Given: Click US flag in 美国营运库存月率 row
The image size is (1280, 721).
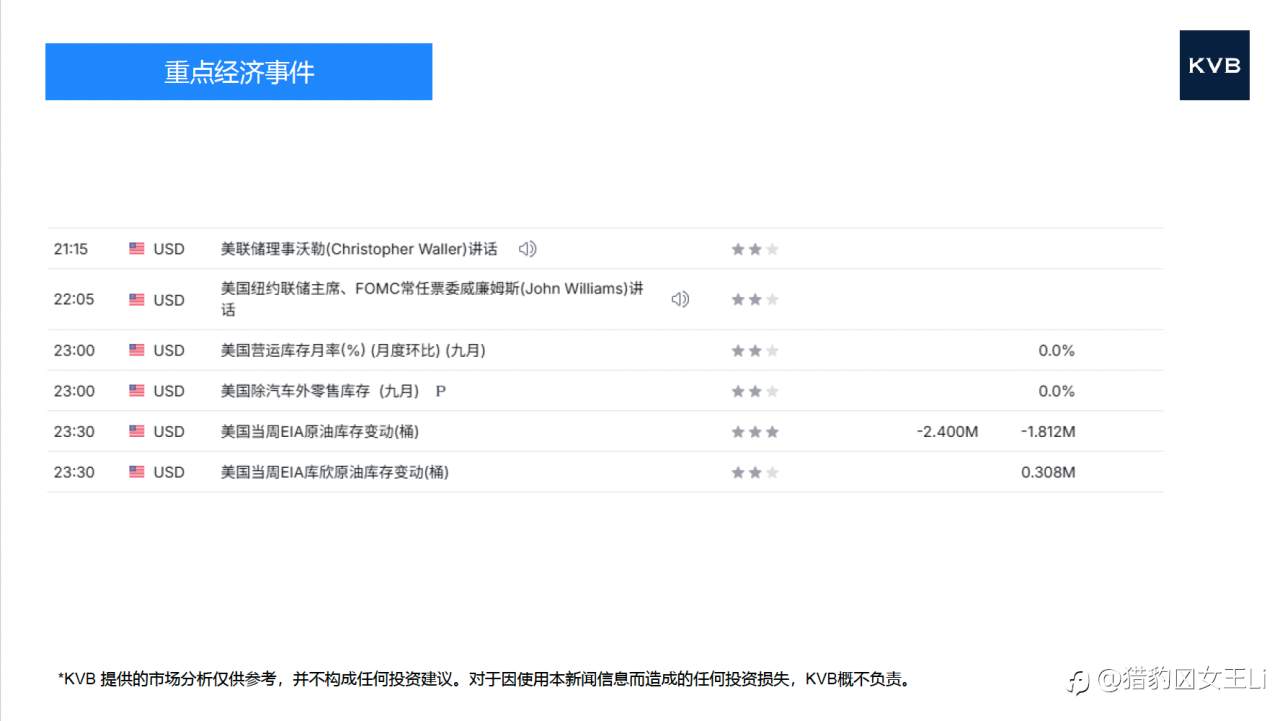Looking at the screenshot, I should coord(137,350).
